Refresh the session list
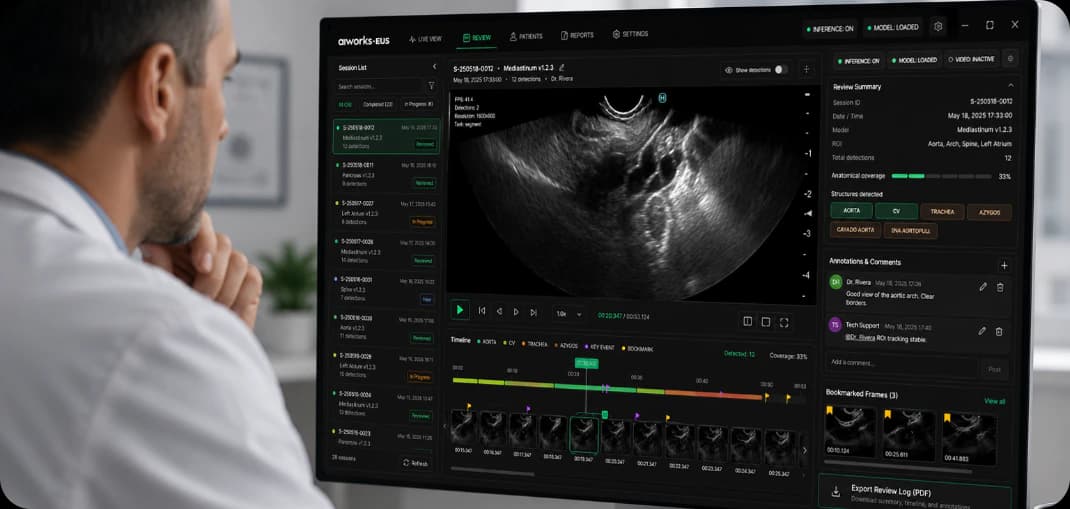The width and height of the screenshot is (1070, 509). (x=415, y=463)
